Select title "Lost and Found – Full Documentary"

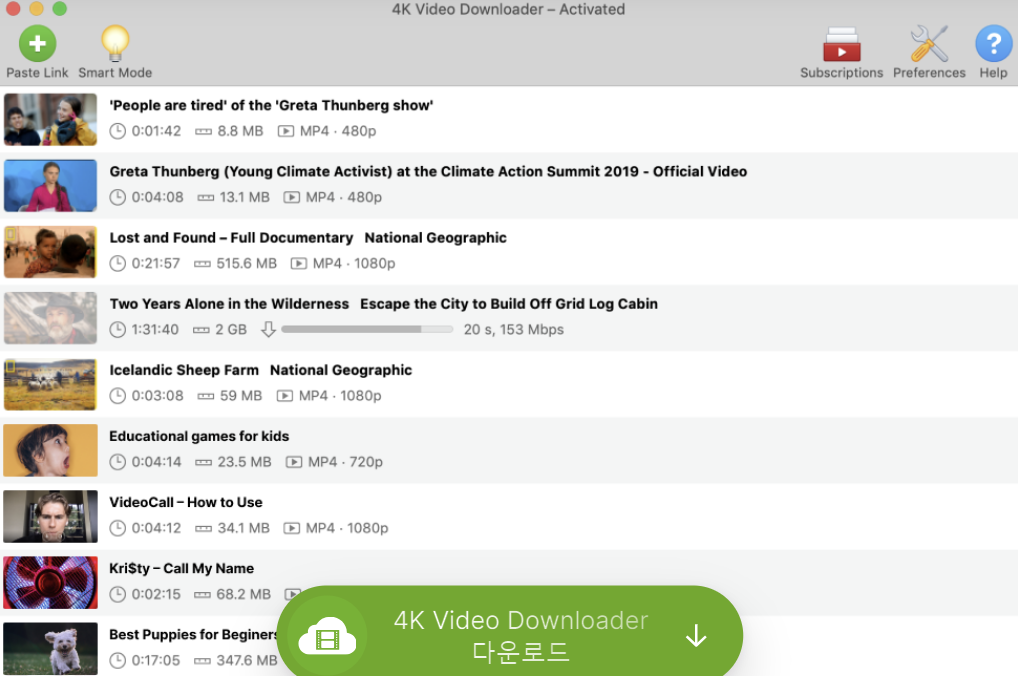coord(231,238)
